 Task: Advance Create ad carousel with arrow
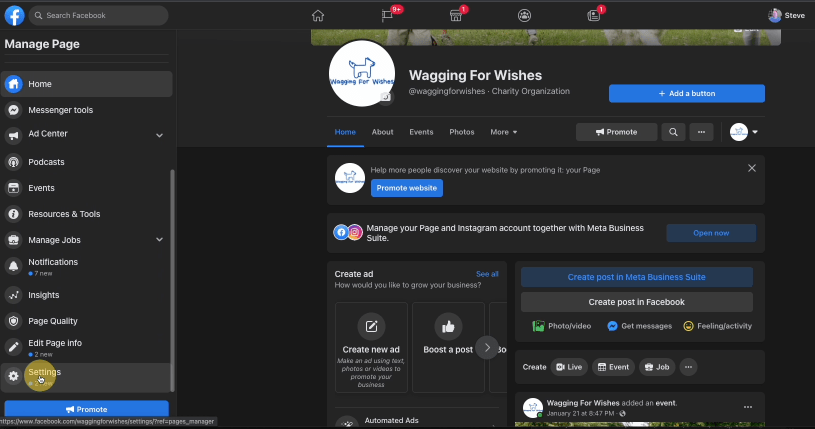487,347
